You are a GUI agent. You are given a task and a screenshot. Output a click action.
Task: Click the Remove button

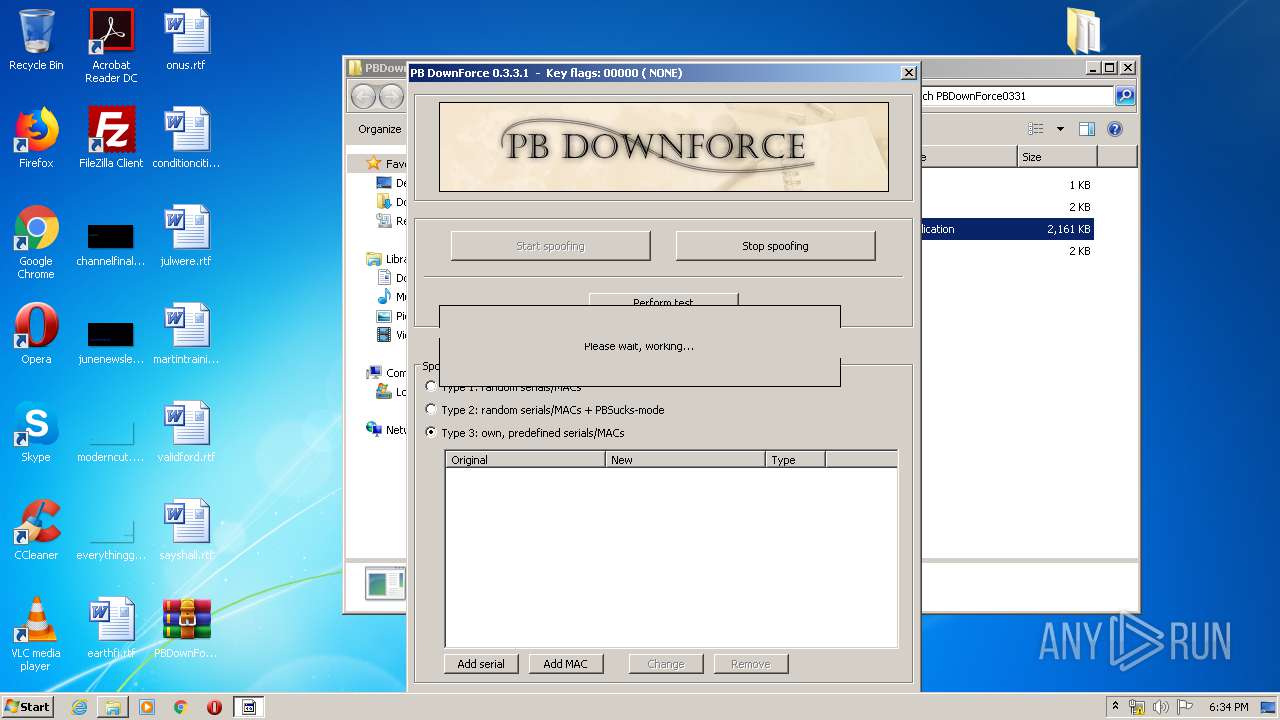[x=750, y=664]
